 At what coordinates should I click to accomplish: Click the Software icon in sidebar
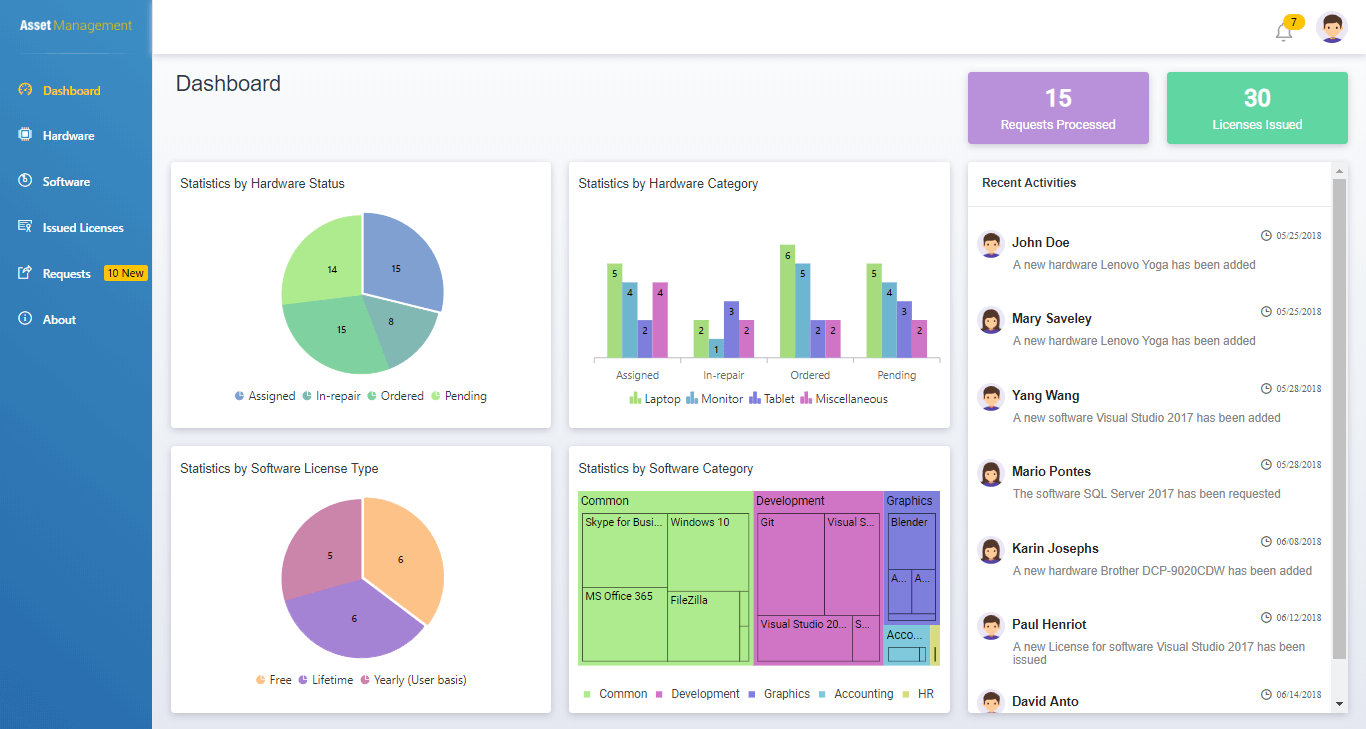pyautogui.click(x=26, y=181)
